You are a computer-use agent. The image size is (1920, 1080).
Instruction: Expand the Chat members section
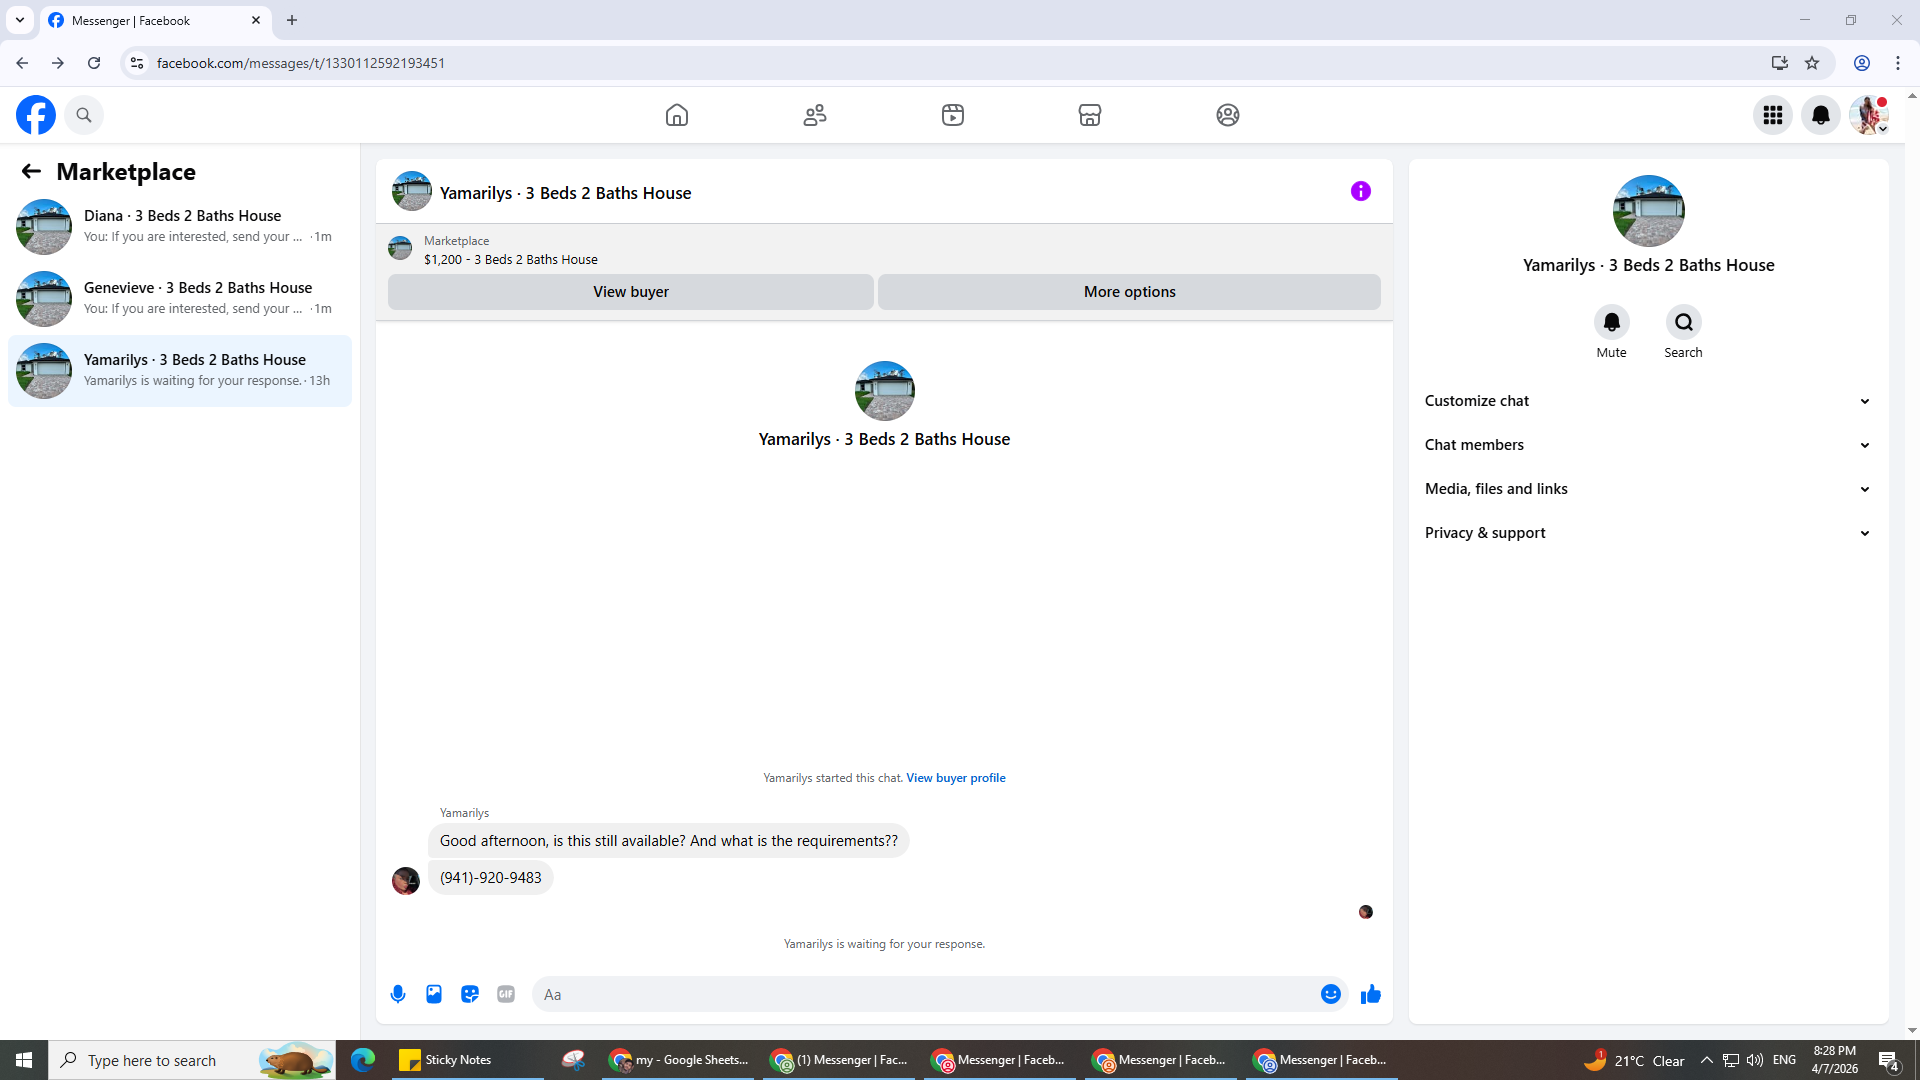coord(1648,445)
